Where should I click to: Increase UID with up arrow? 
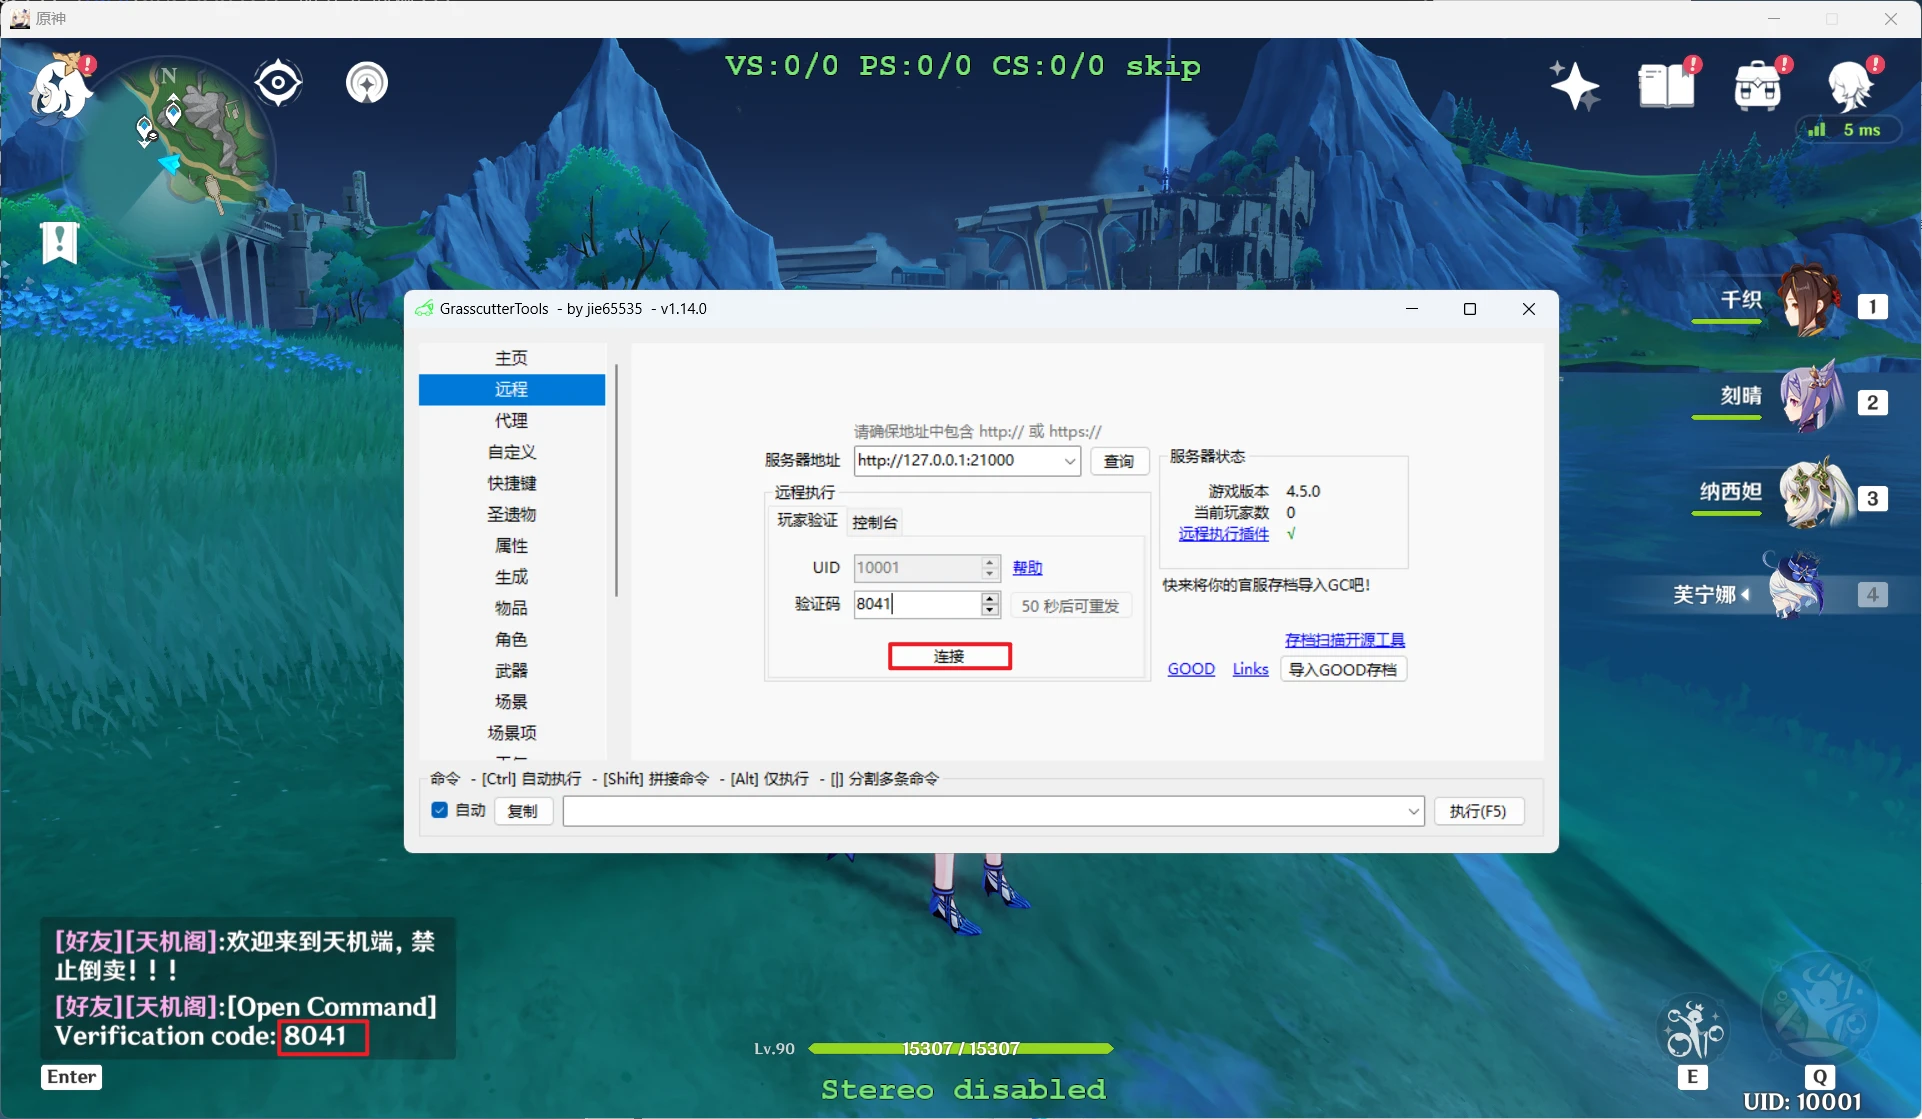tap(990, 562)
